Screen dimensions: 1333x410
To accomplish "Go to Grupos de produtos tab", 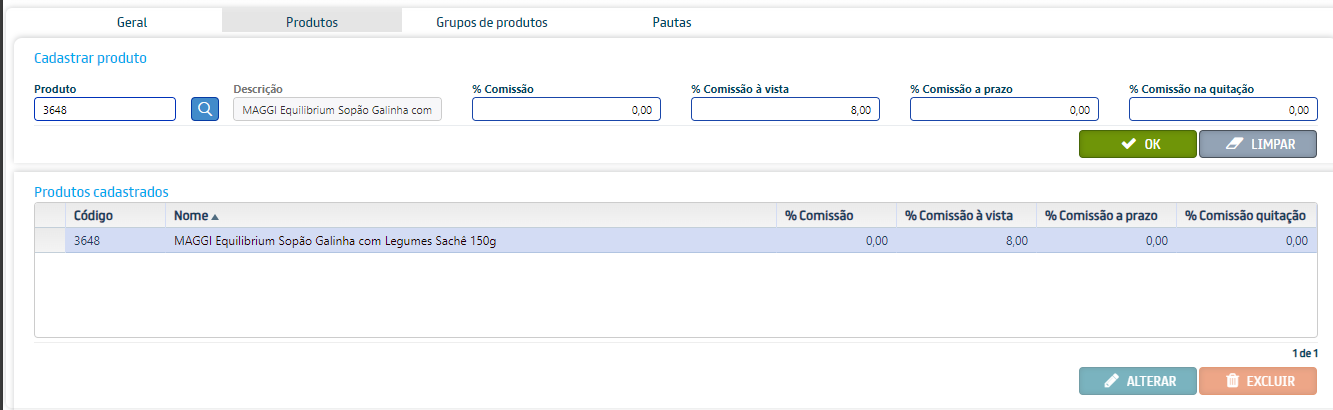I will [x=491, y=22].
